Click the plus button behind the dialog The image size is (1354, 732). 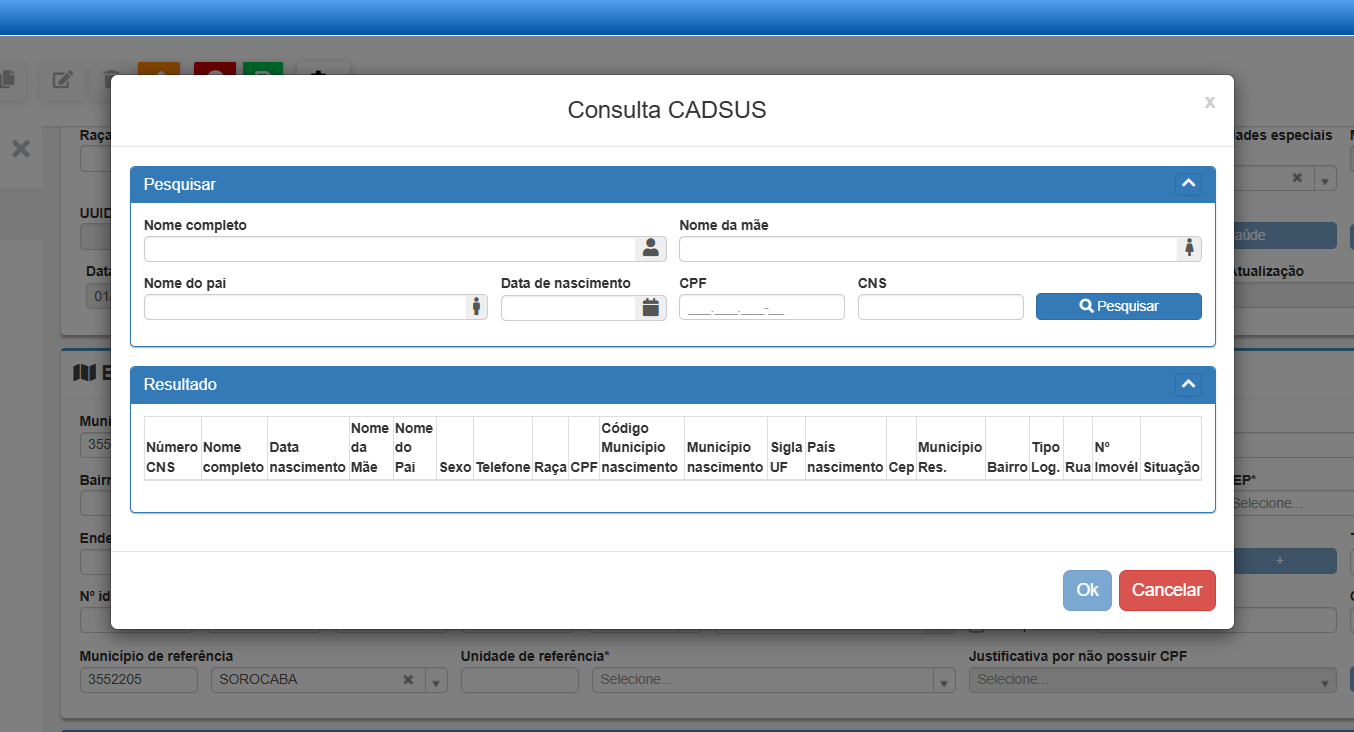[1280, 561]
